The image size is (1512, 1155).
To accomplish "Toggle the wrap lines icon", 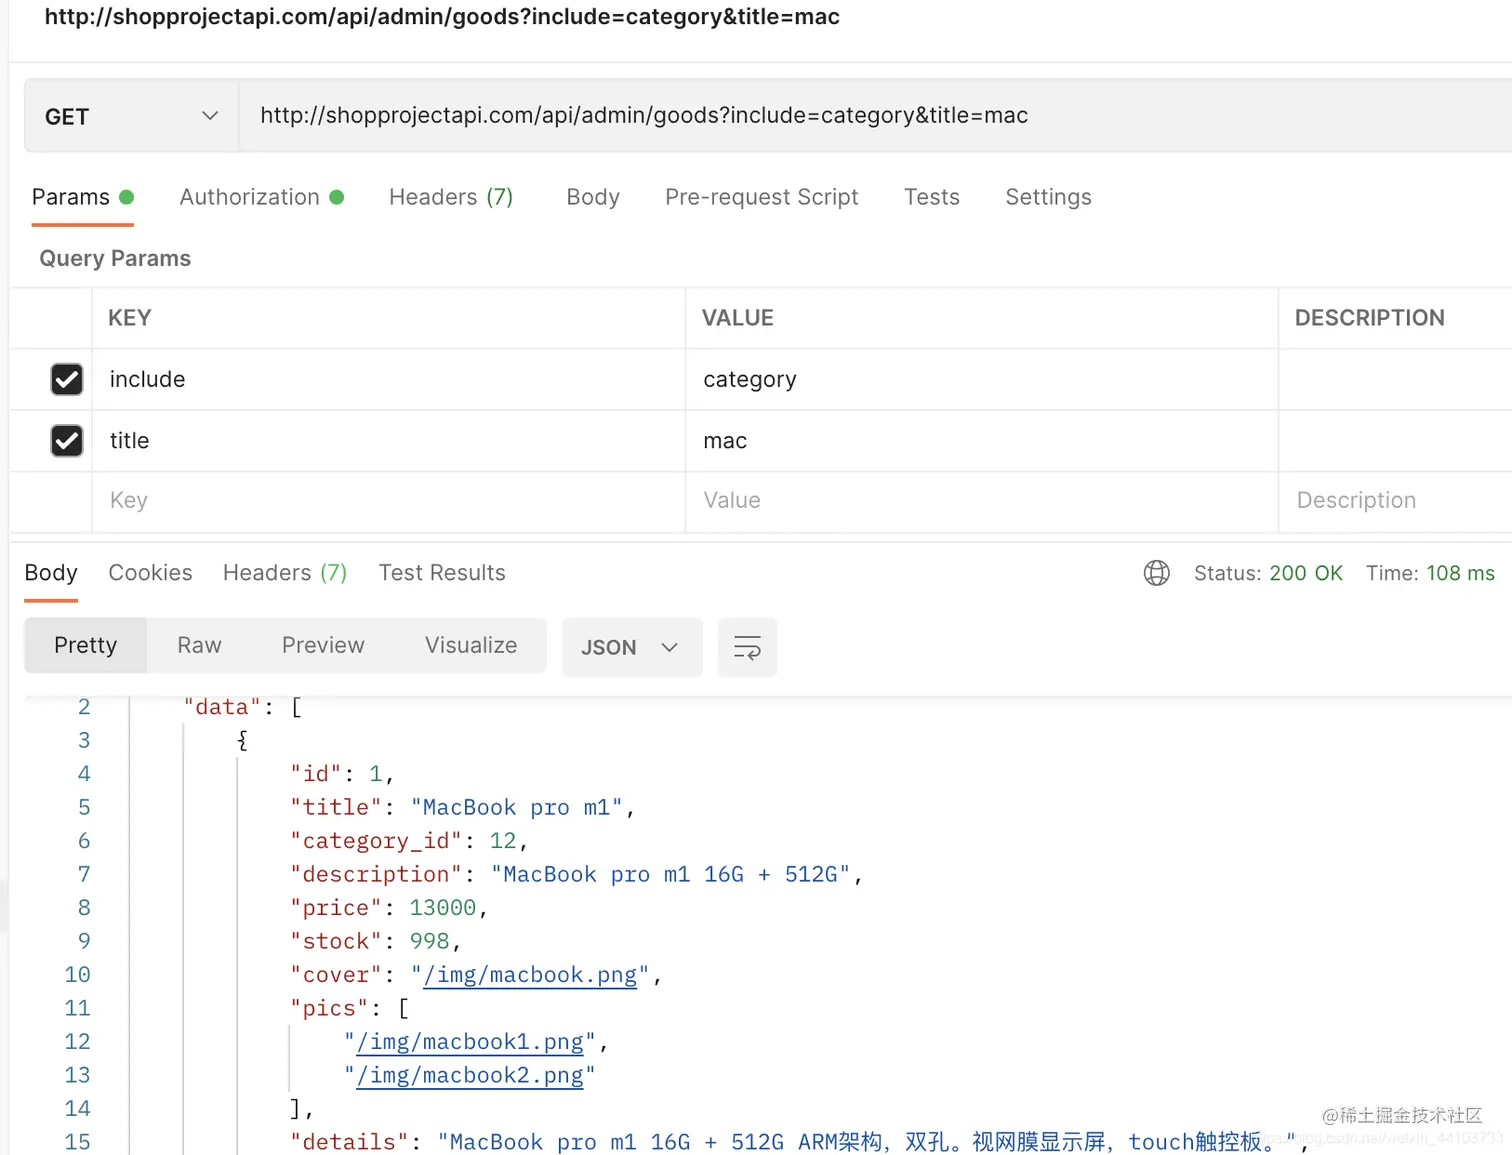I will pos(748,647).
